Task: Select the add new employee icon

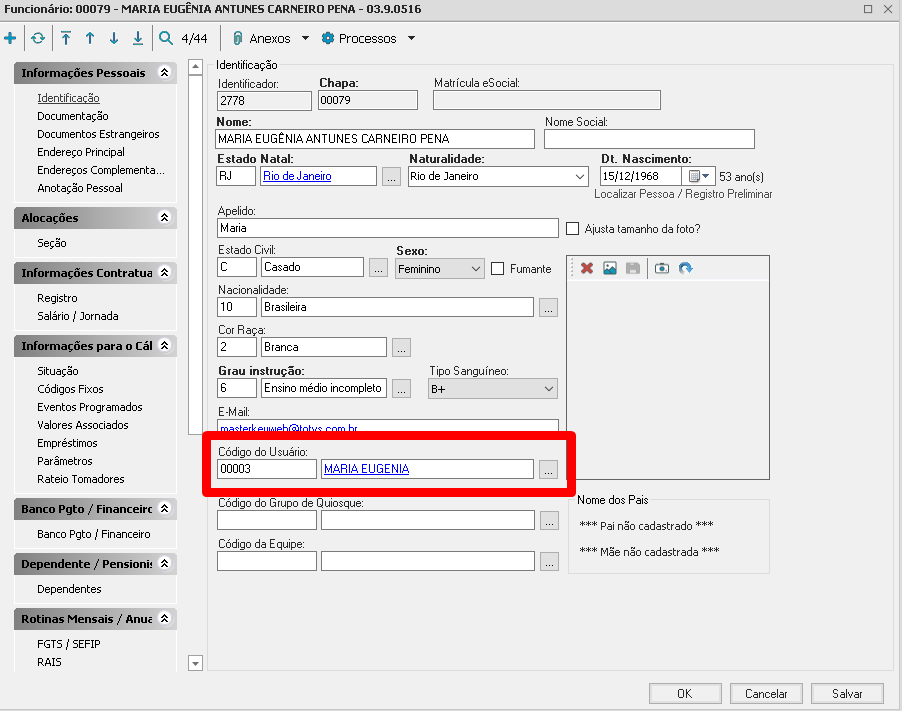Action: coord(12,38)
